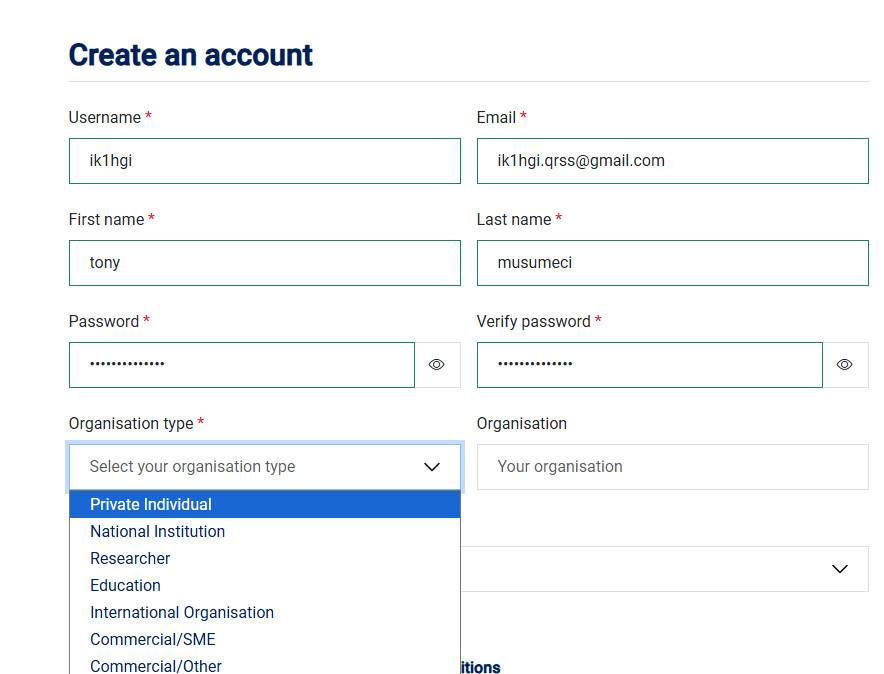
Task: Focus the Verify password field
Action: [649, 365]
